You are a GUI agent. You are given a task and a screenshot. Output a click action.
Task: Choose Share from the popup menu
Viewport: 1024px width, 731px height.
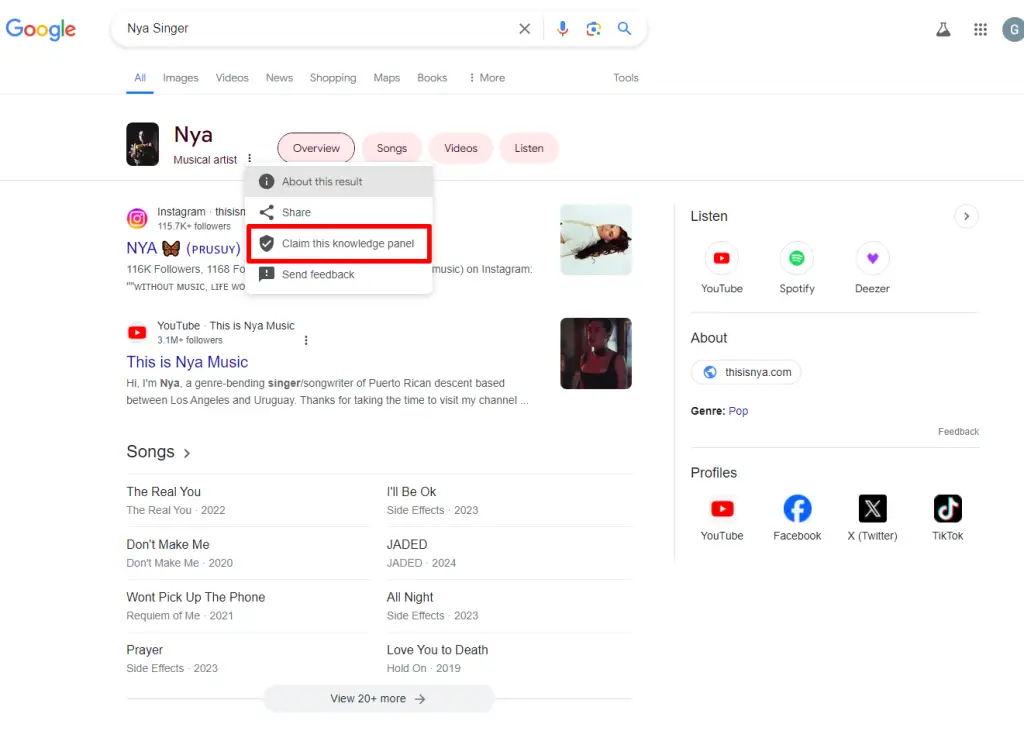pos(339,212)
